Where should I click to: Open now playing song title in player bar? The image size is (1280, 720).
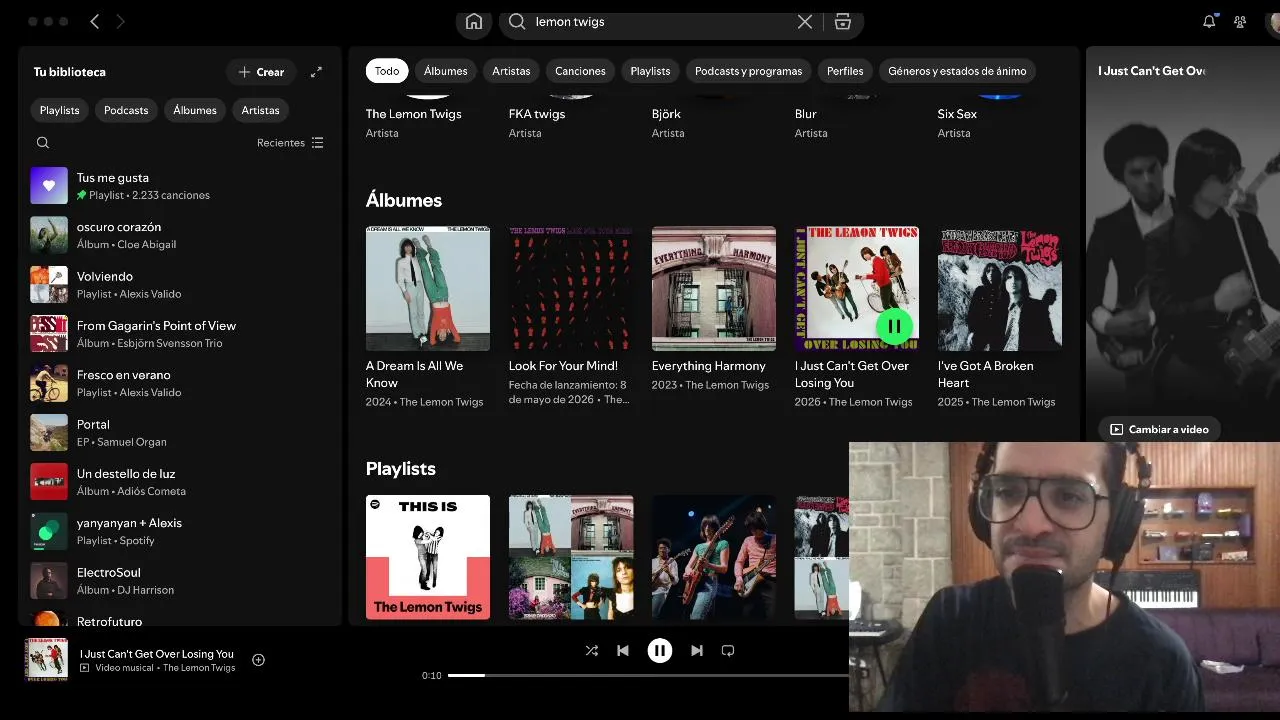click(157, 654)
